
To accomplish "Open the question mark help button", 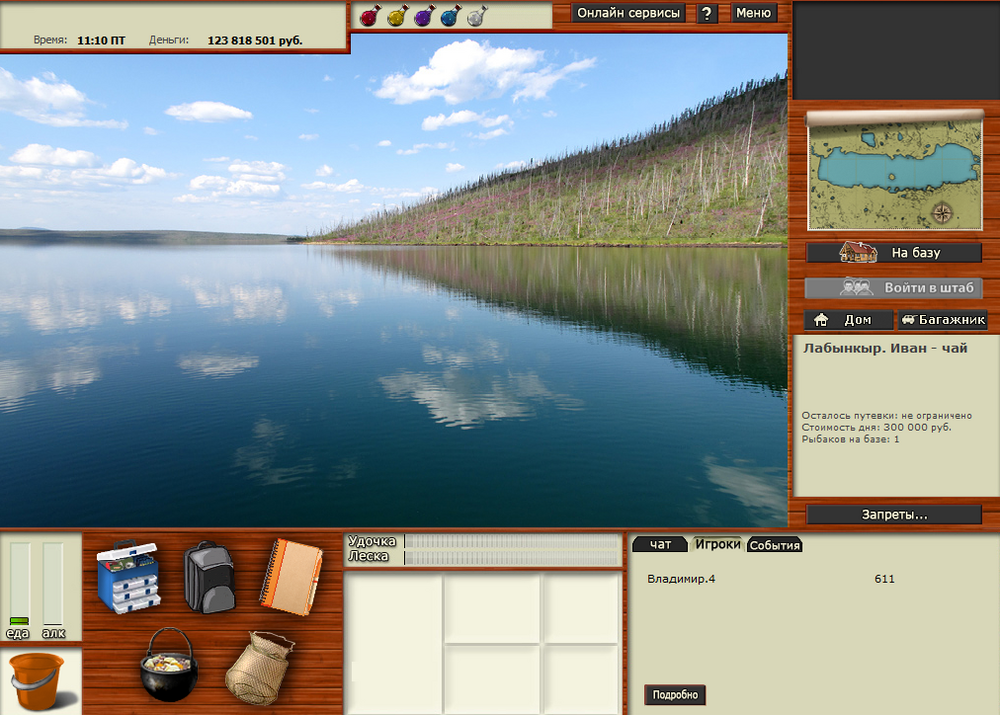I will pyautogui.click(x=707, y=13).
